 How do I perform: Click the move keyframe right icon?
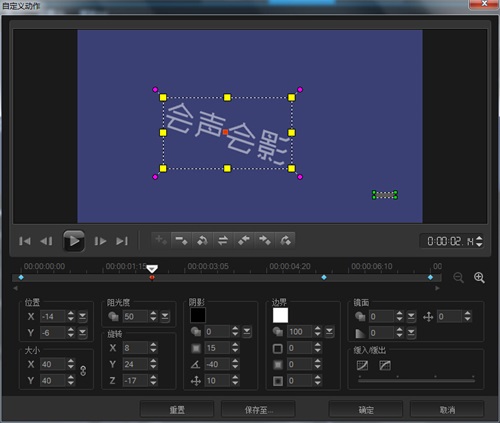coord(265,240)
